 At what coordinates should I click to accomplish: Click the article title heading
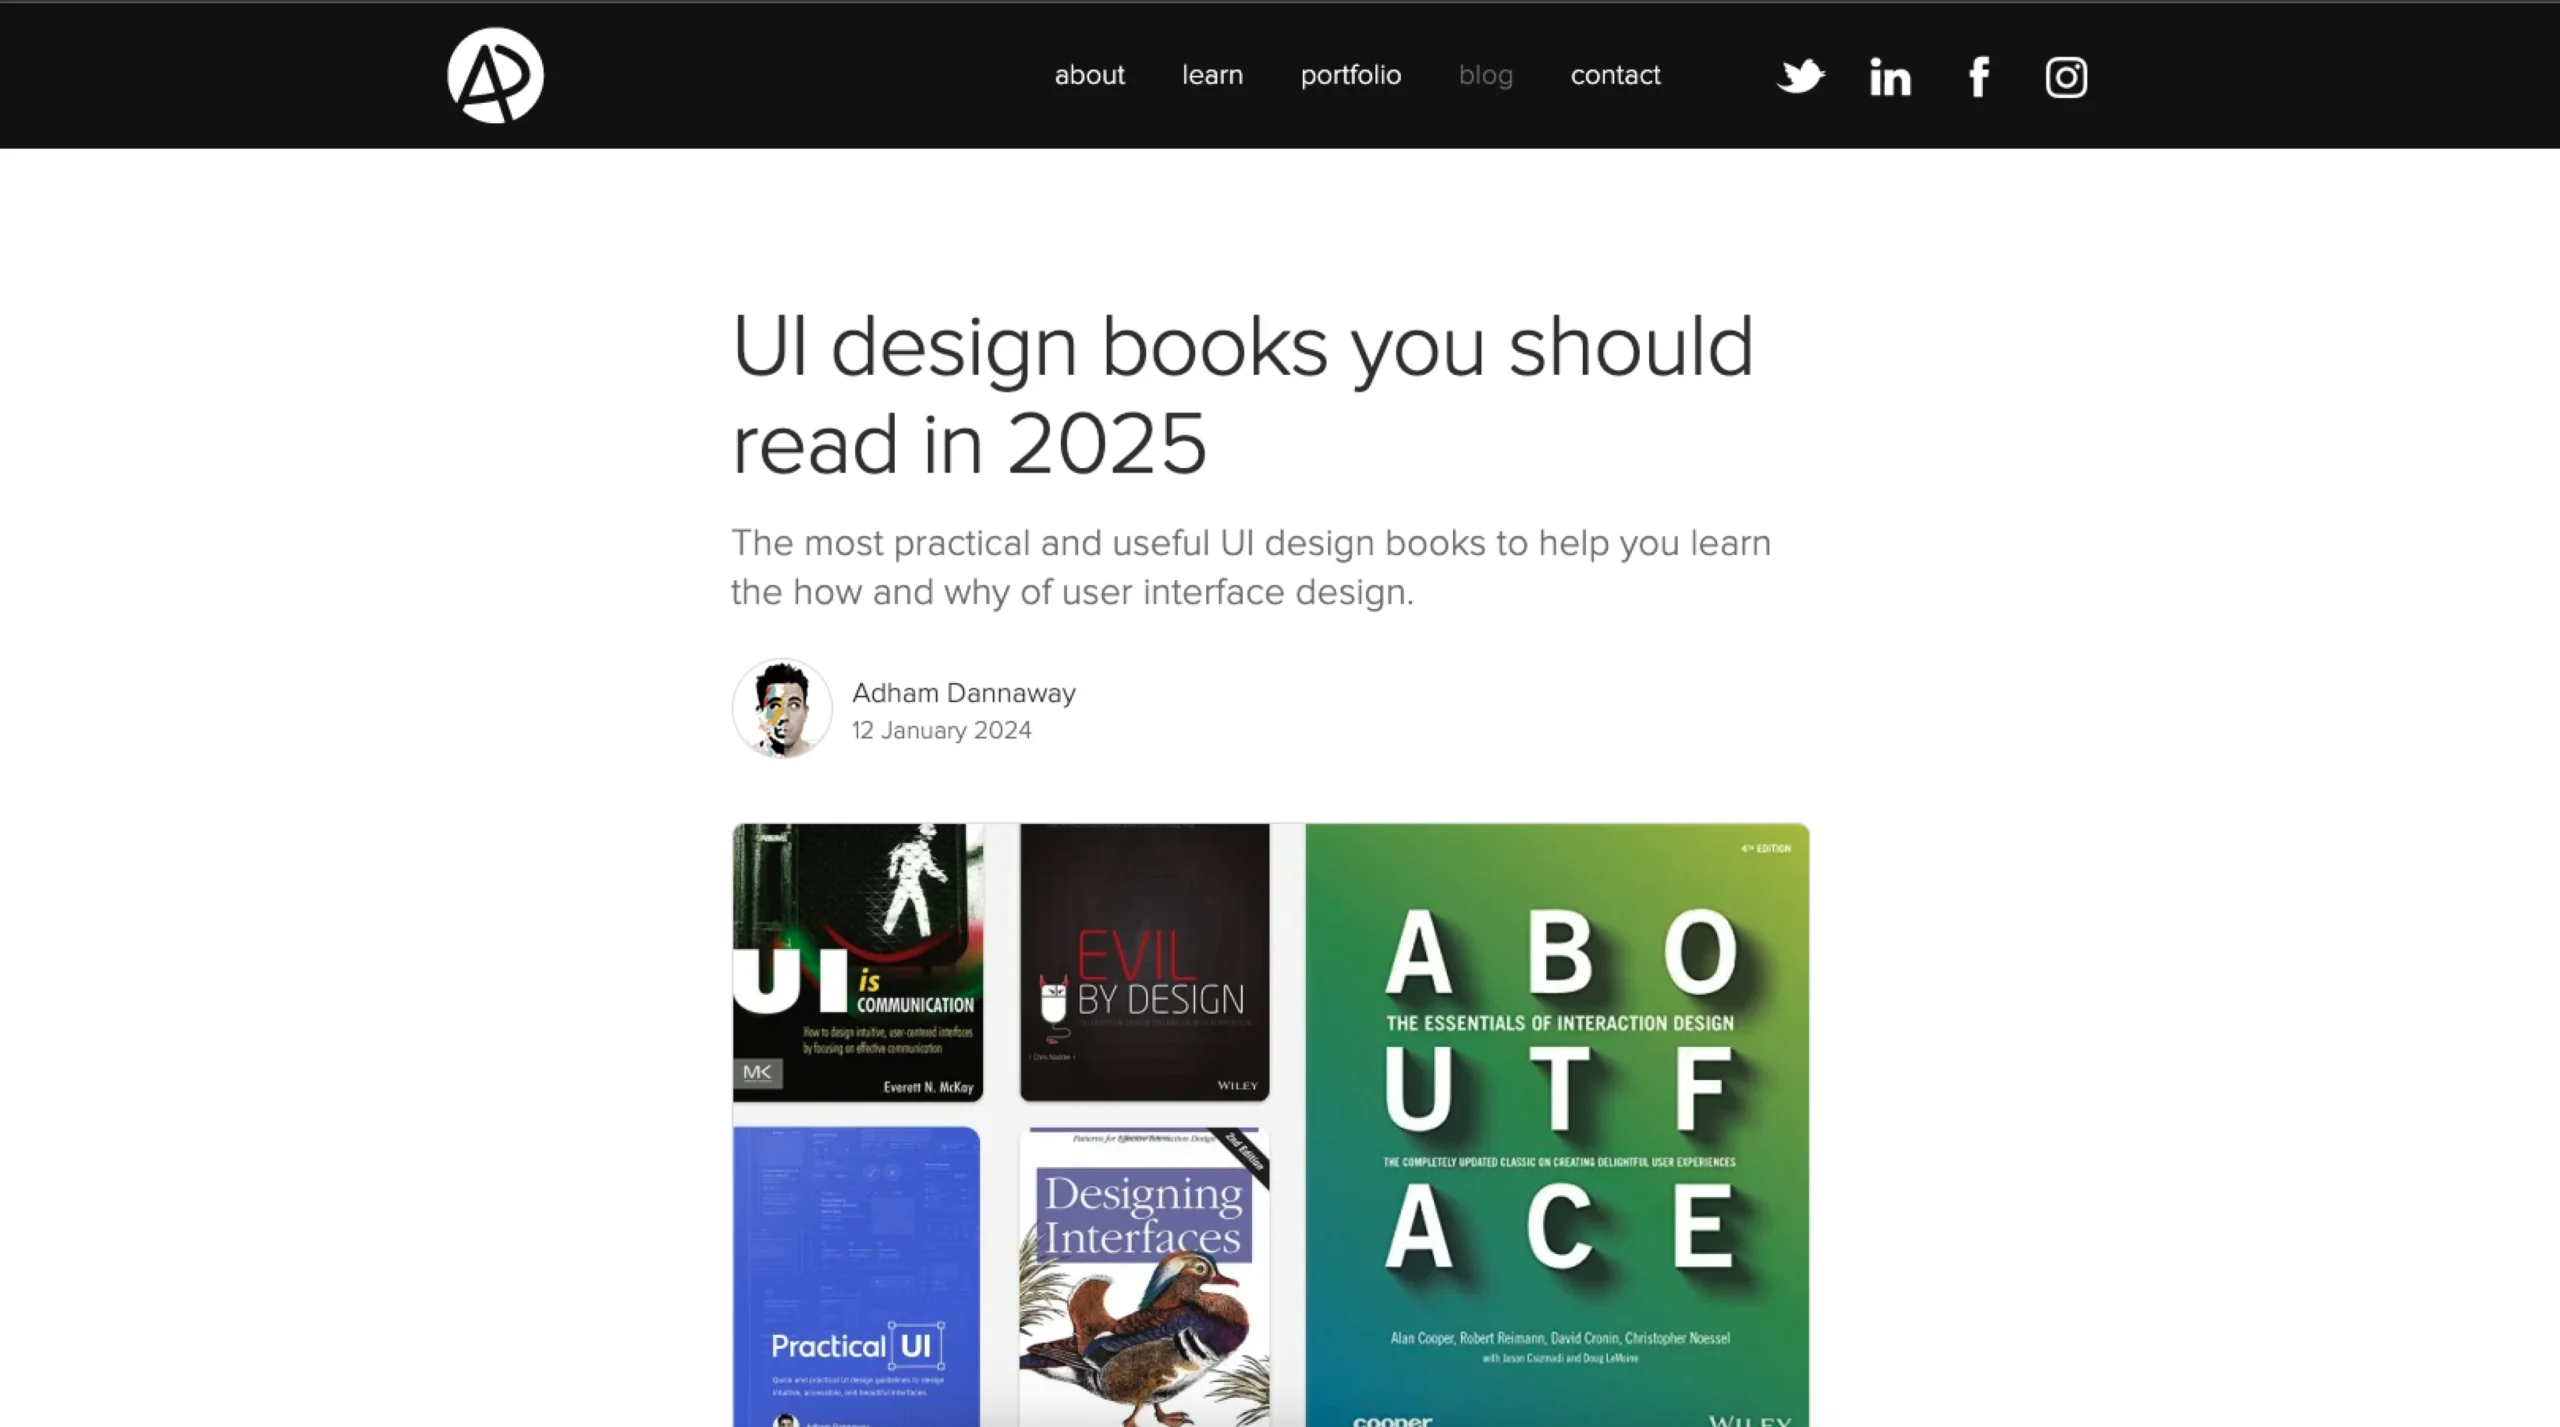(1242, 394)
